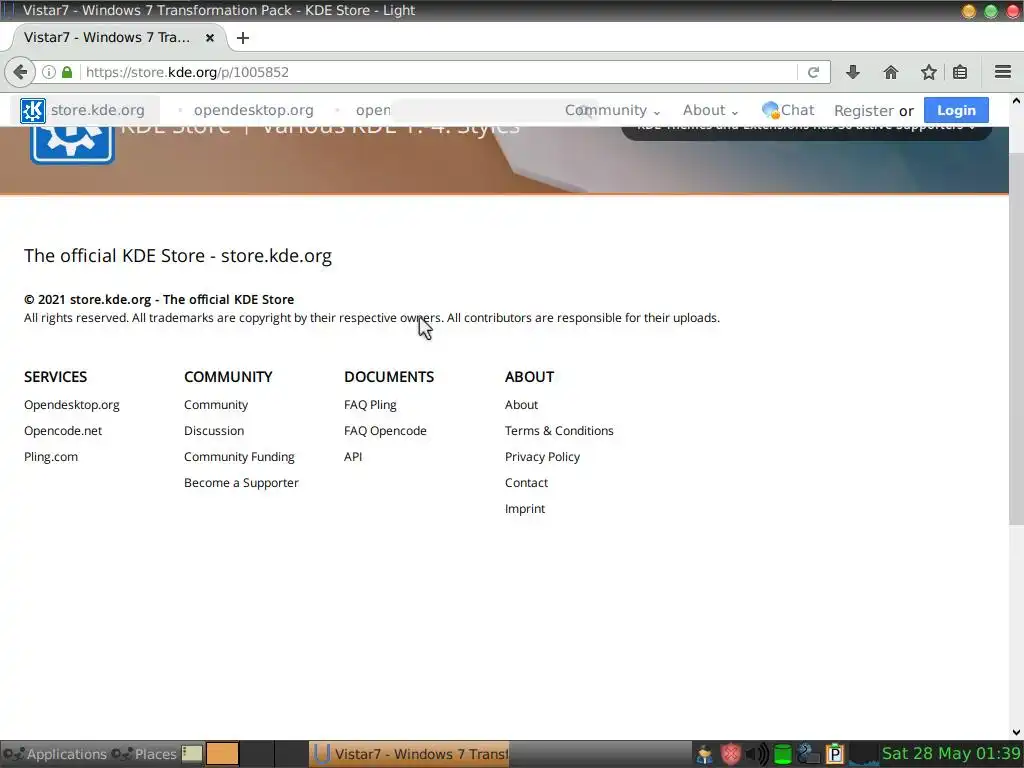The image size is (1024, 768).
Task: Select the Vistar7 - Windows 7 Tra... tab
Action: (108, 37)
